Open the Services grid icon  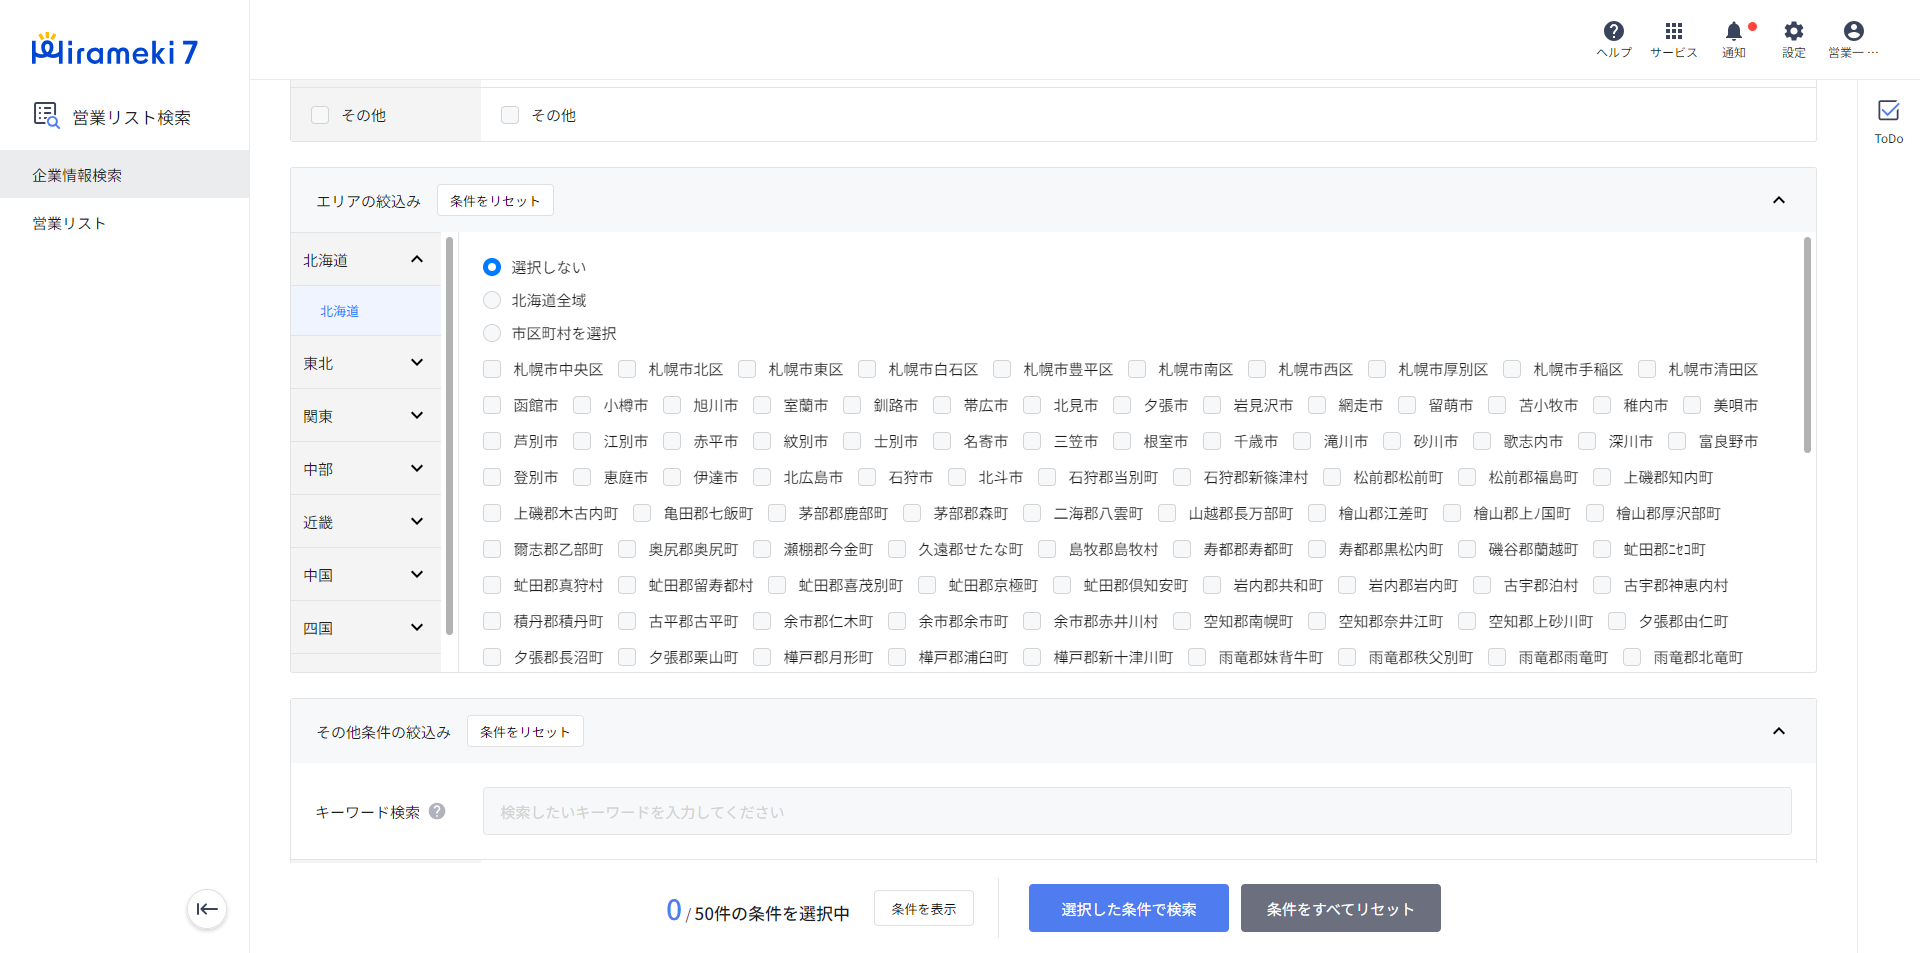(1674, 31)
